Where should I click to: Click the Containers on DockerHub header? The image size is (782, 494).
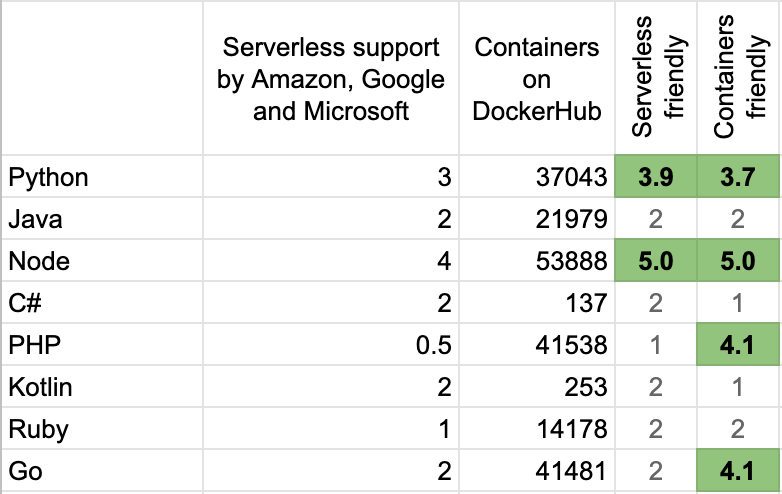click(538, 78)
